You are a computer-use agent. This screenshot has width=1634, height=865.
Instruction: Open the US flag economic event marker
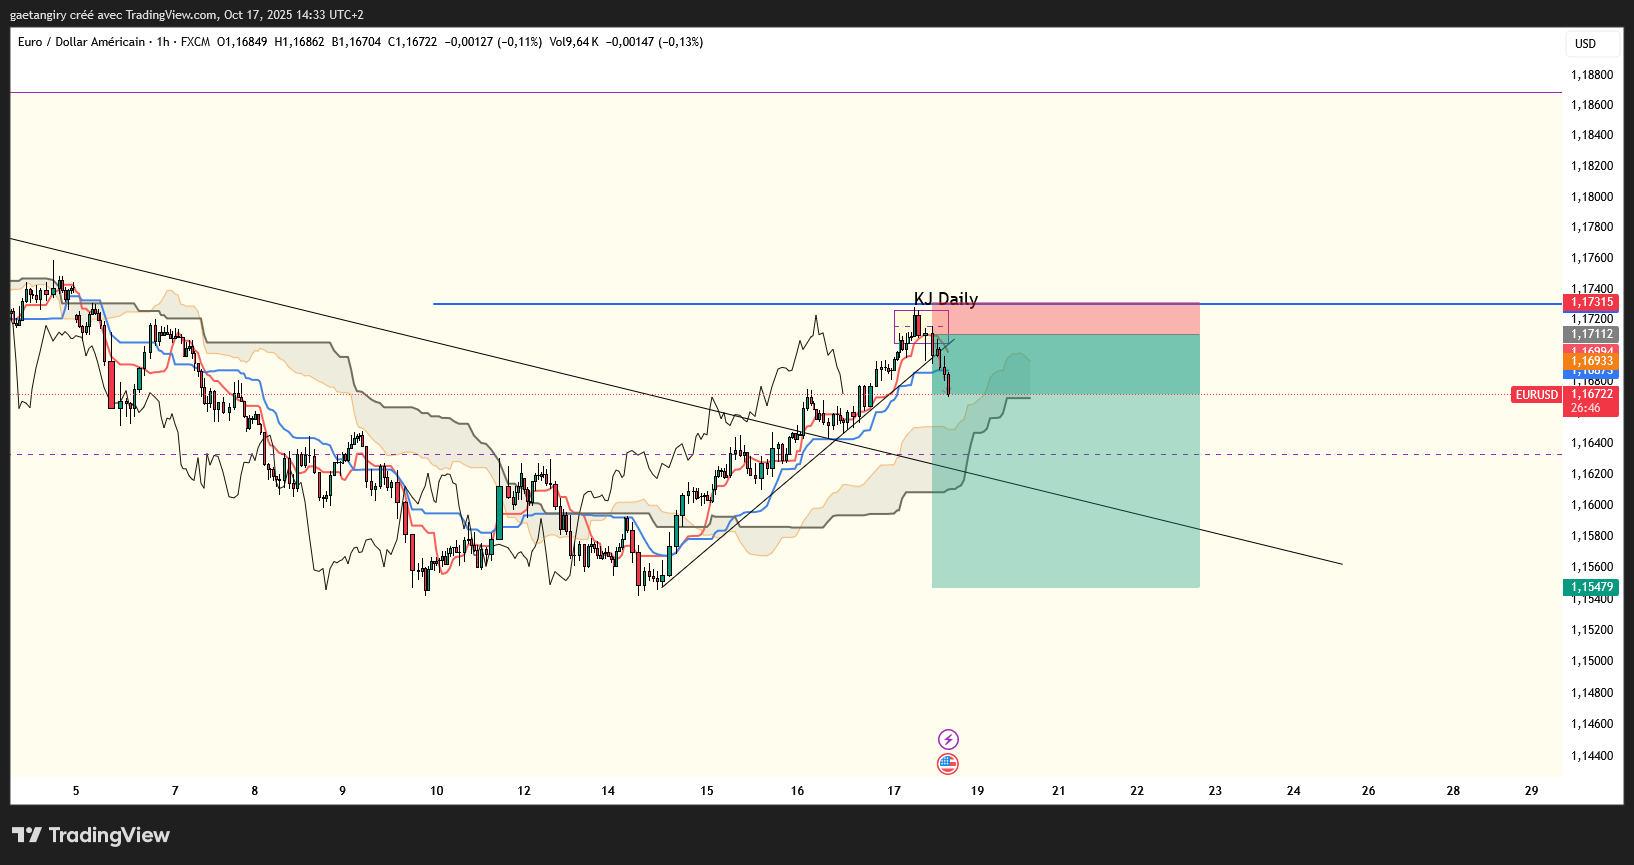(948, 764)
